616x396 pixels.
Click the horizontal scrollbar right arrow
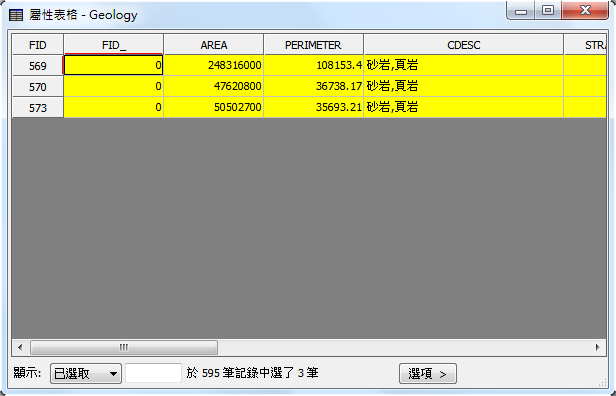pos(598,347)
